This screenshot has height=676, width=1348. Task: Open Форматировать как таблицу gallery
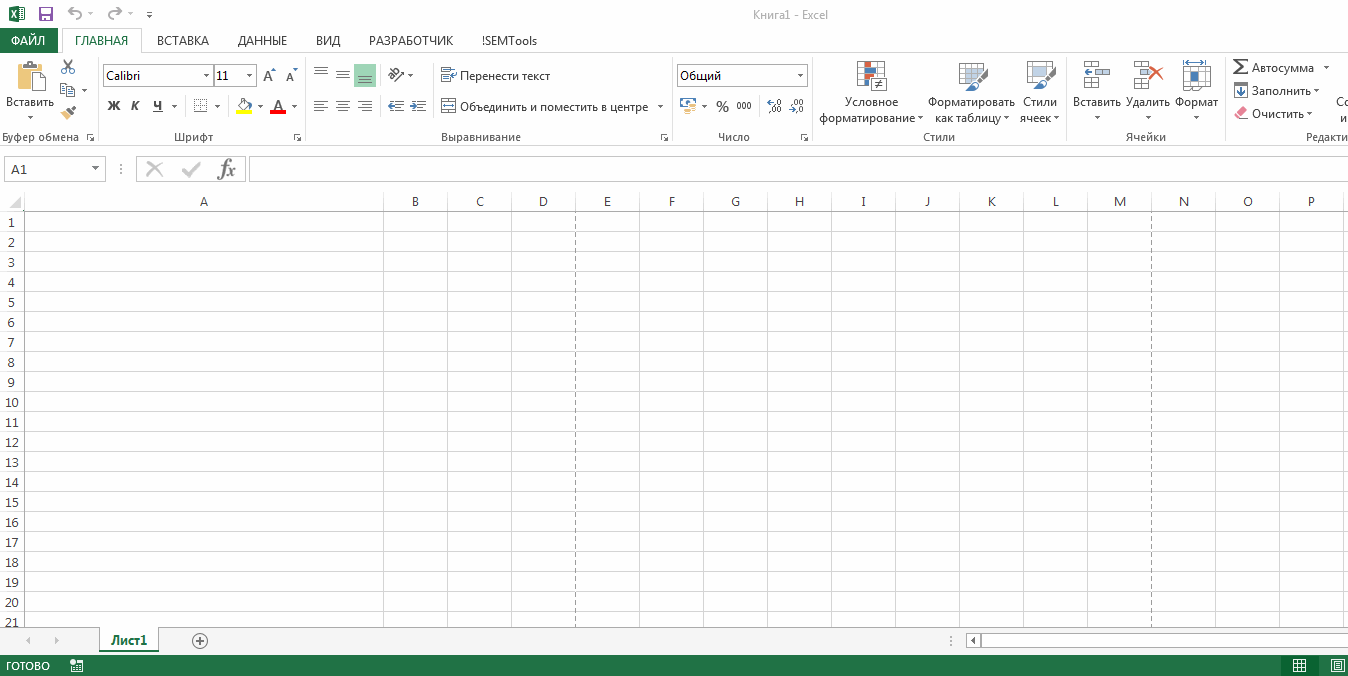971,92
